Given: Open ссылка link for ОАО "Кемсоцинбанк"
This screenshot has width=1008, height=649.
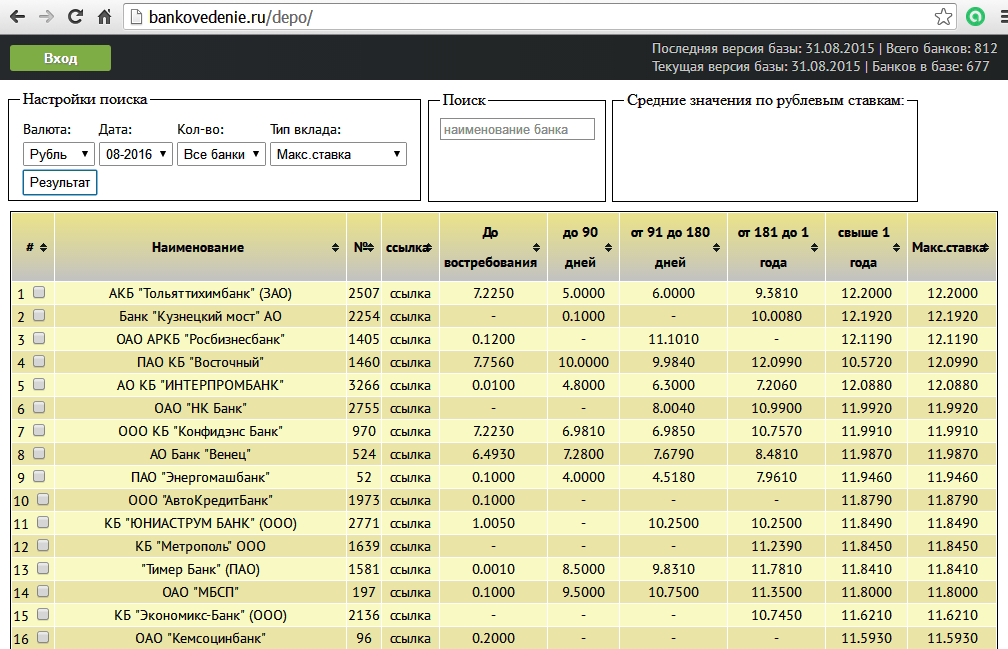Looking at the screenshot, I should (410, 639).
